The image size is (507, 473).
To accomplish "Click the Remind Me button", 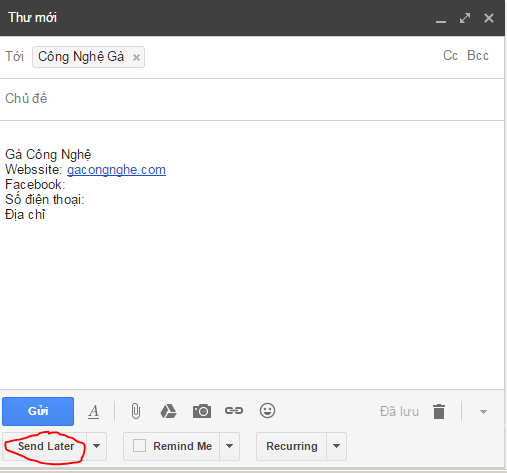I will [x=172, y=446].
